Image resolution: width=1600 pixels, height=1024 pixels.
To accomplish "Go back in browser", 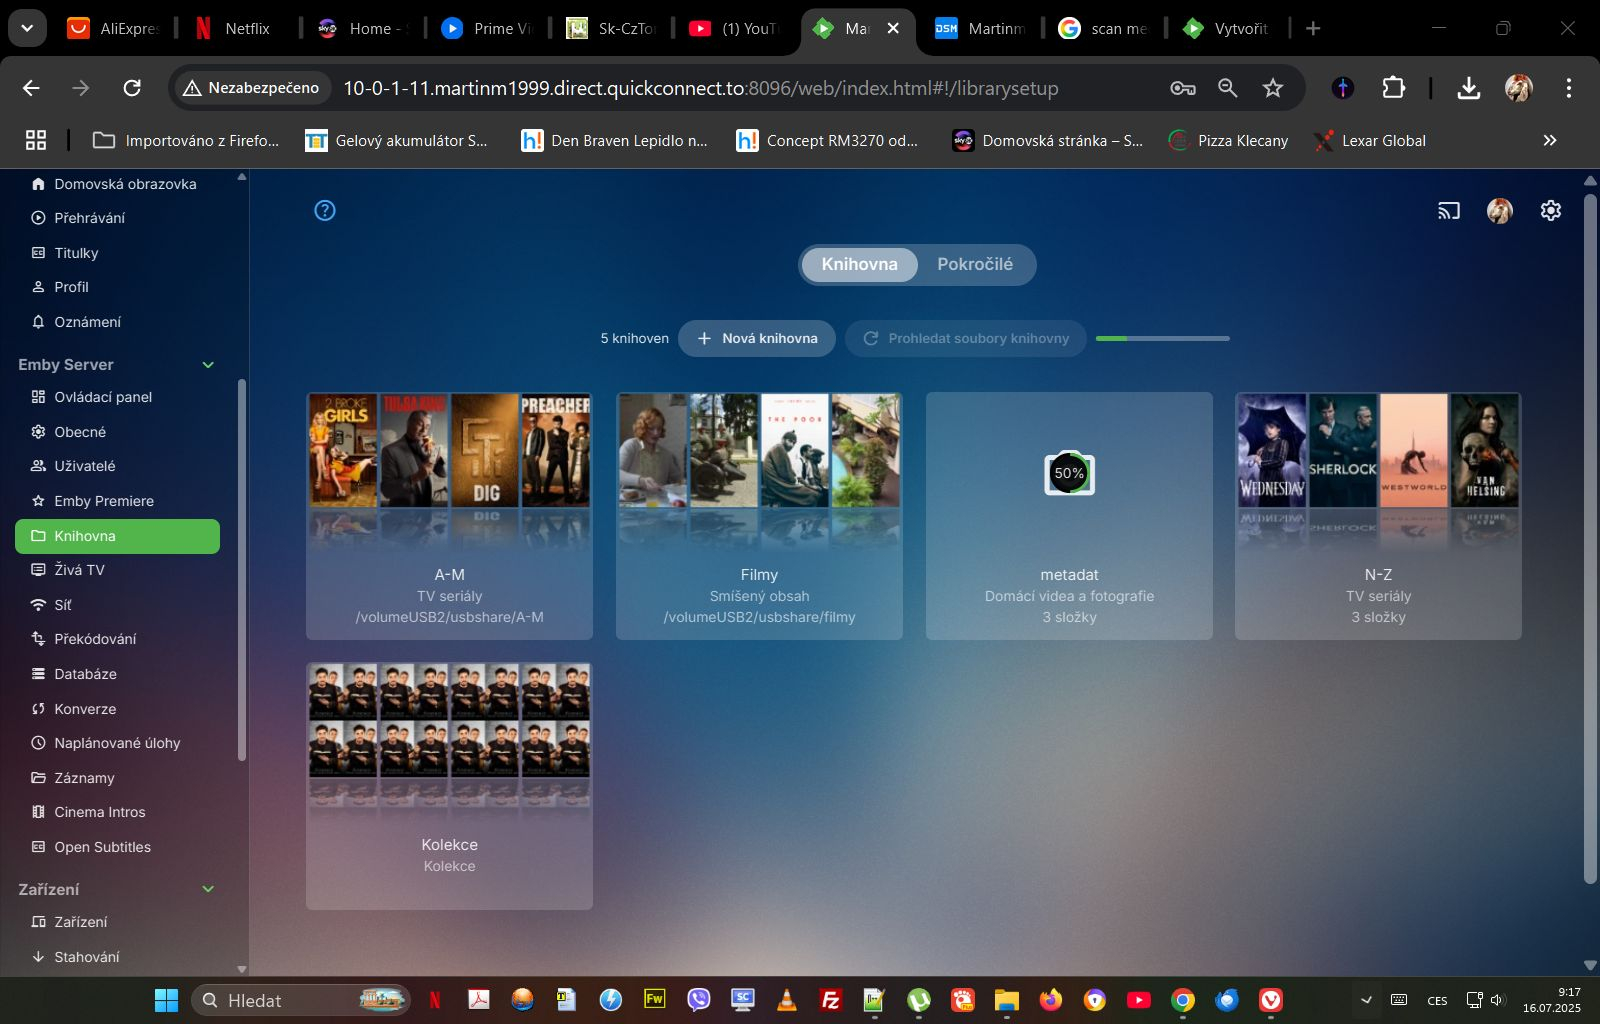I will (32, 88).
